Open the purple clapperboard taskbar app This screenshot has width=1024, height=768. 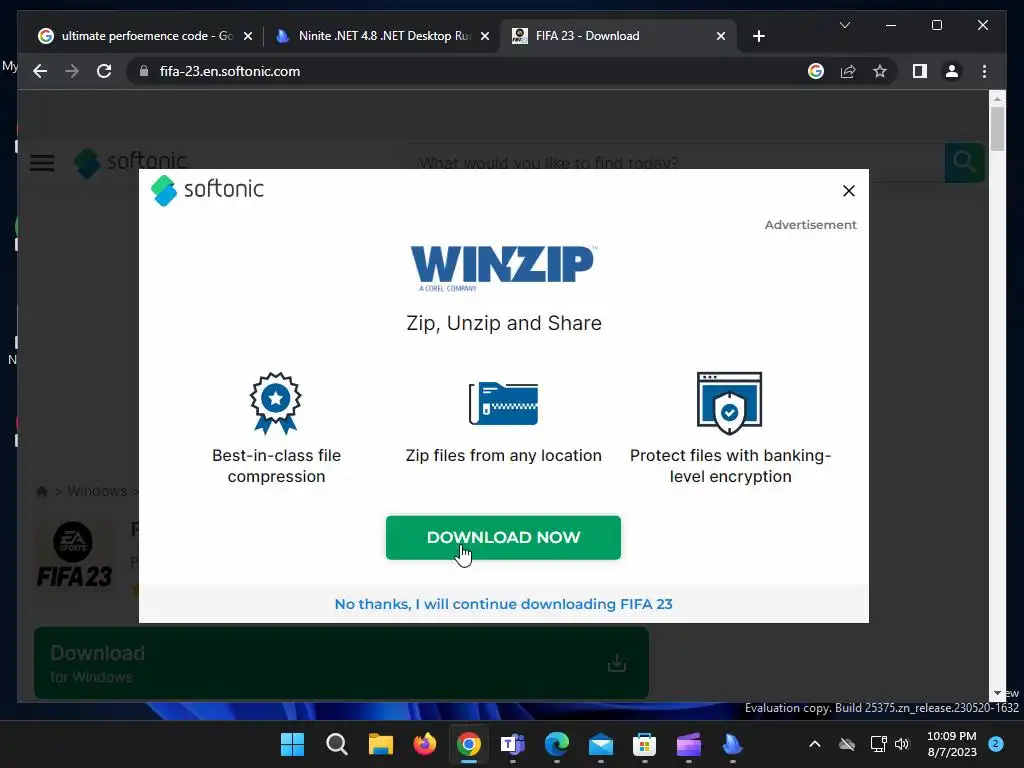pyautogui.click(x=688, y=744)
